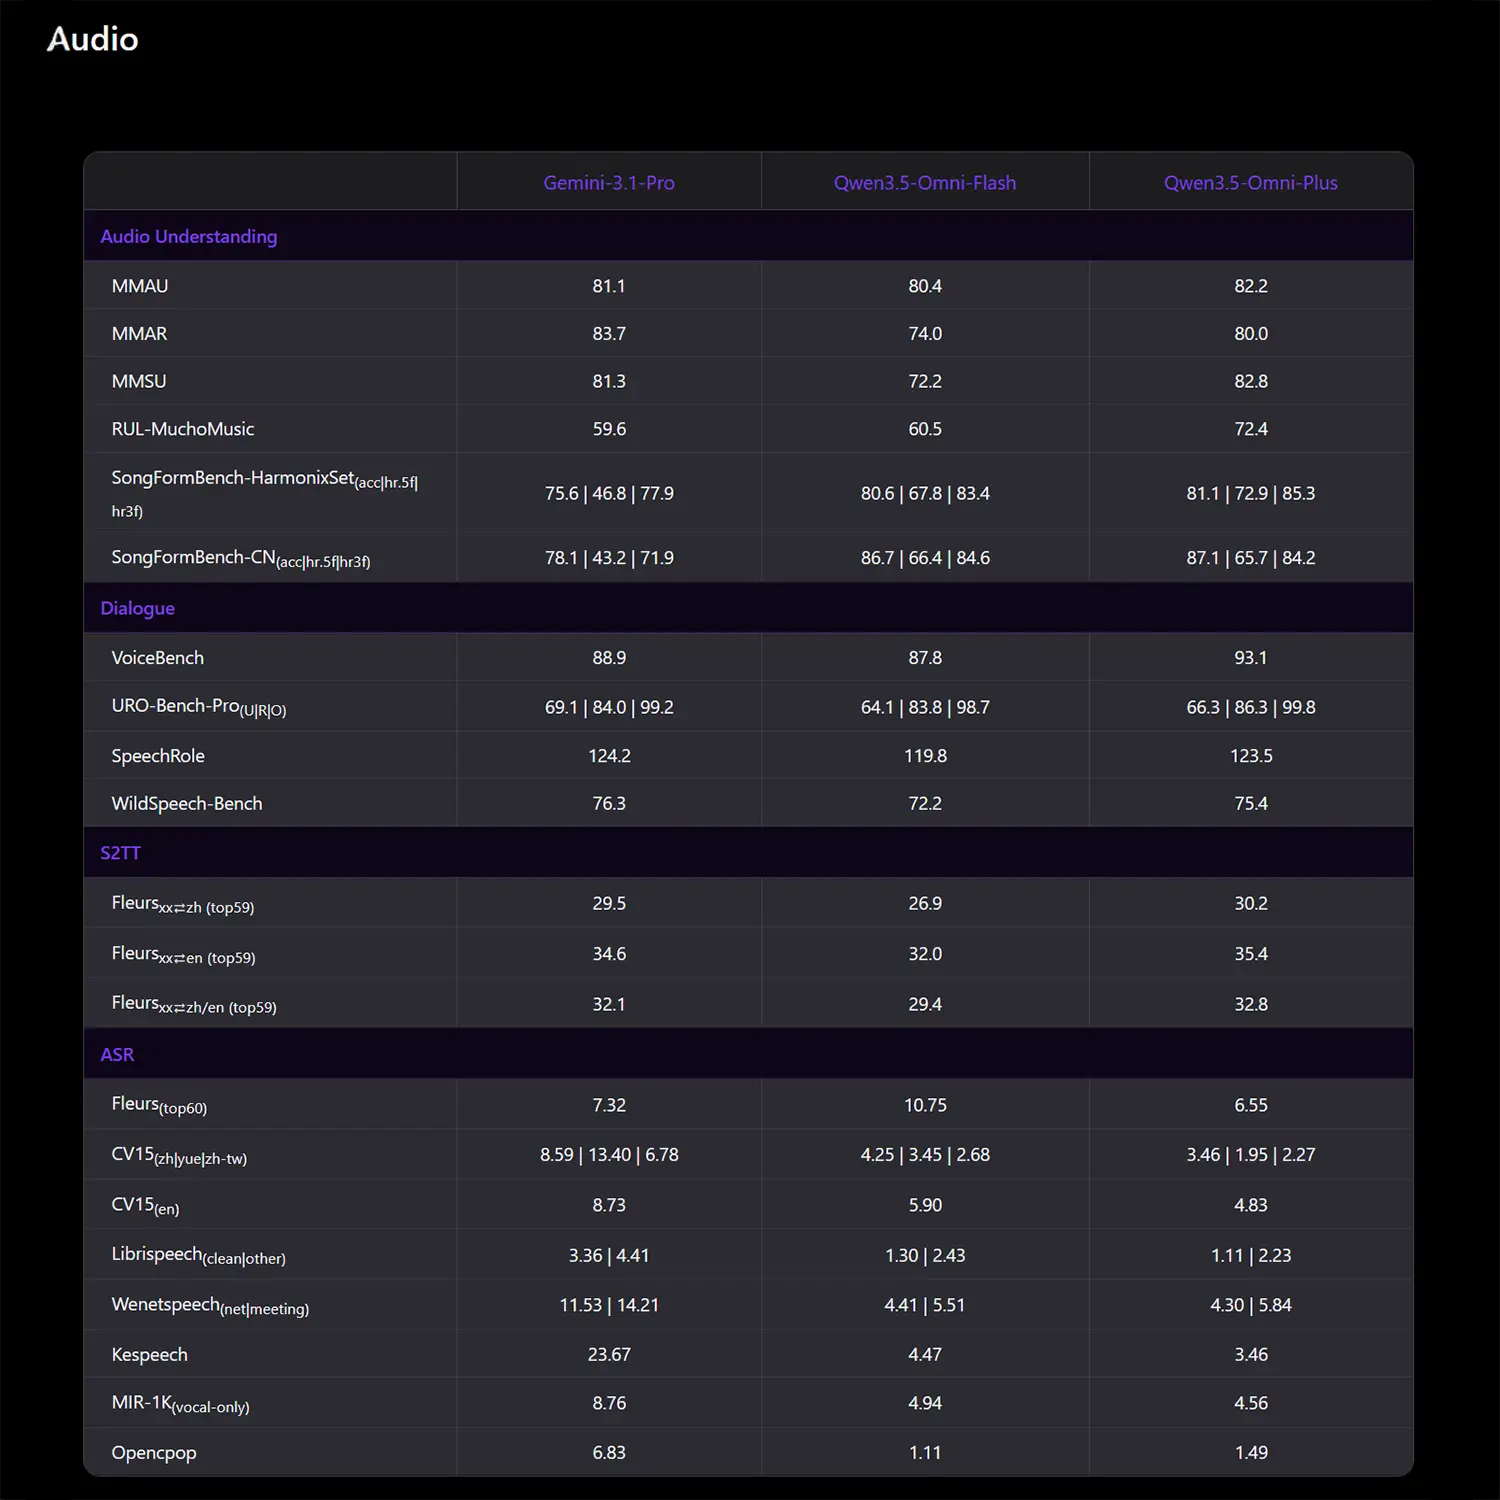
Task: Click the Dialogue section header
Action: [137, 609]
